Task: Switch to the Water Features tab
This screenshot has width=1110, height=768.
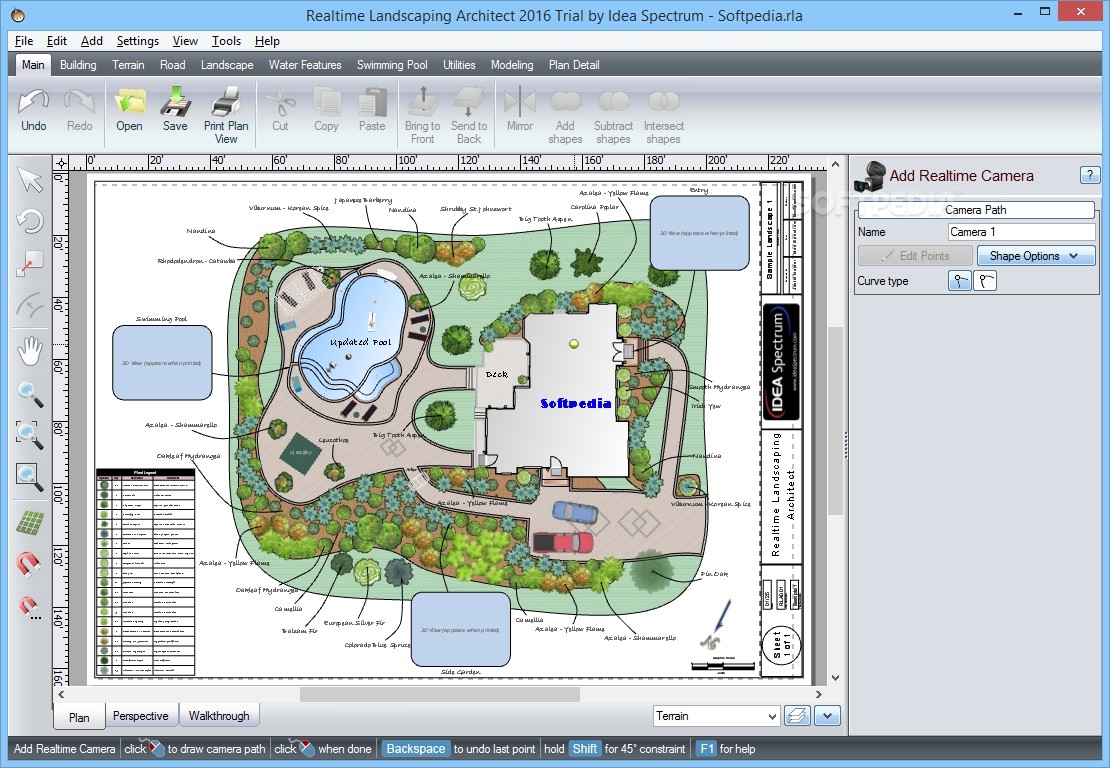Action: (x=305, y=64)
